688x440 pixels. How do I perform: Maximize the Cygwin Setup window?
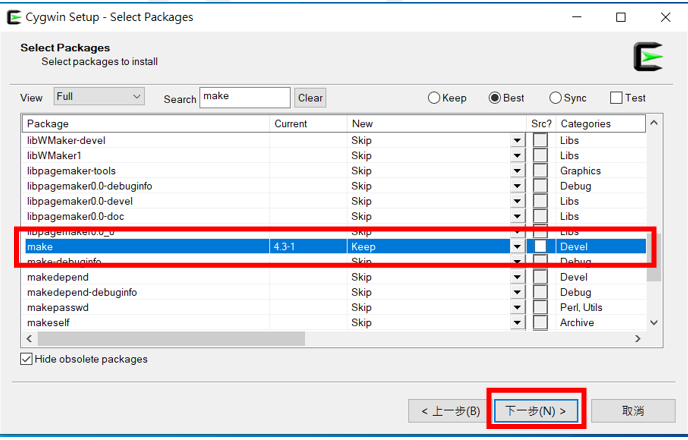[620, 17]
